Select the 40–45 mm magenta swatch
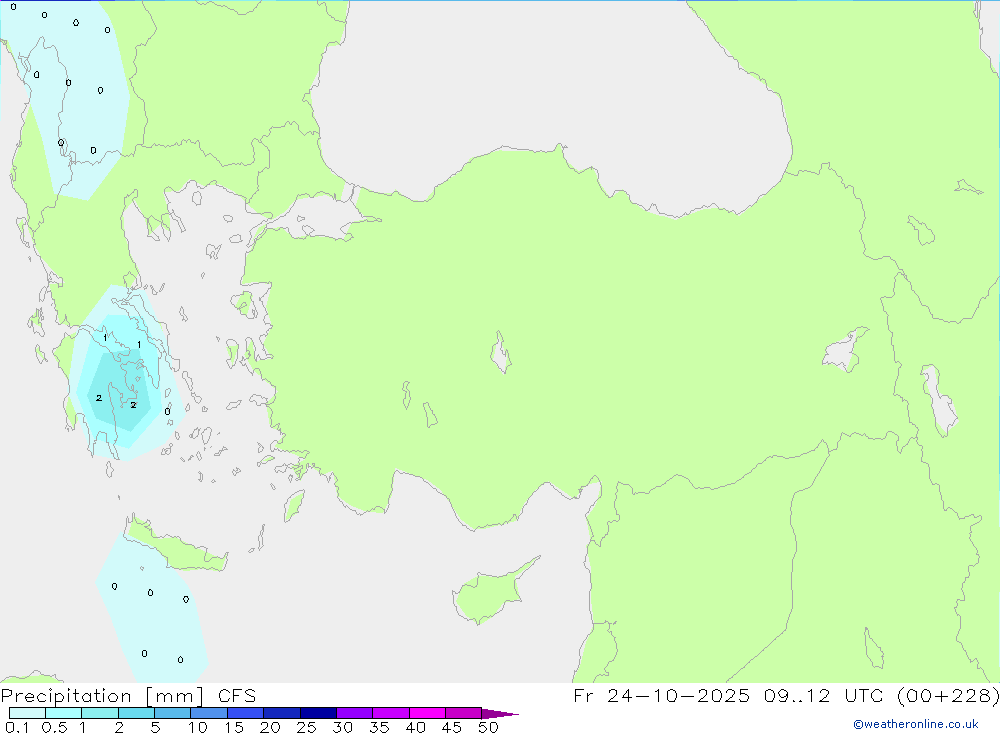1000x733 pixels. tap(427, 713)
